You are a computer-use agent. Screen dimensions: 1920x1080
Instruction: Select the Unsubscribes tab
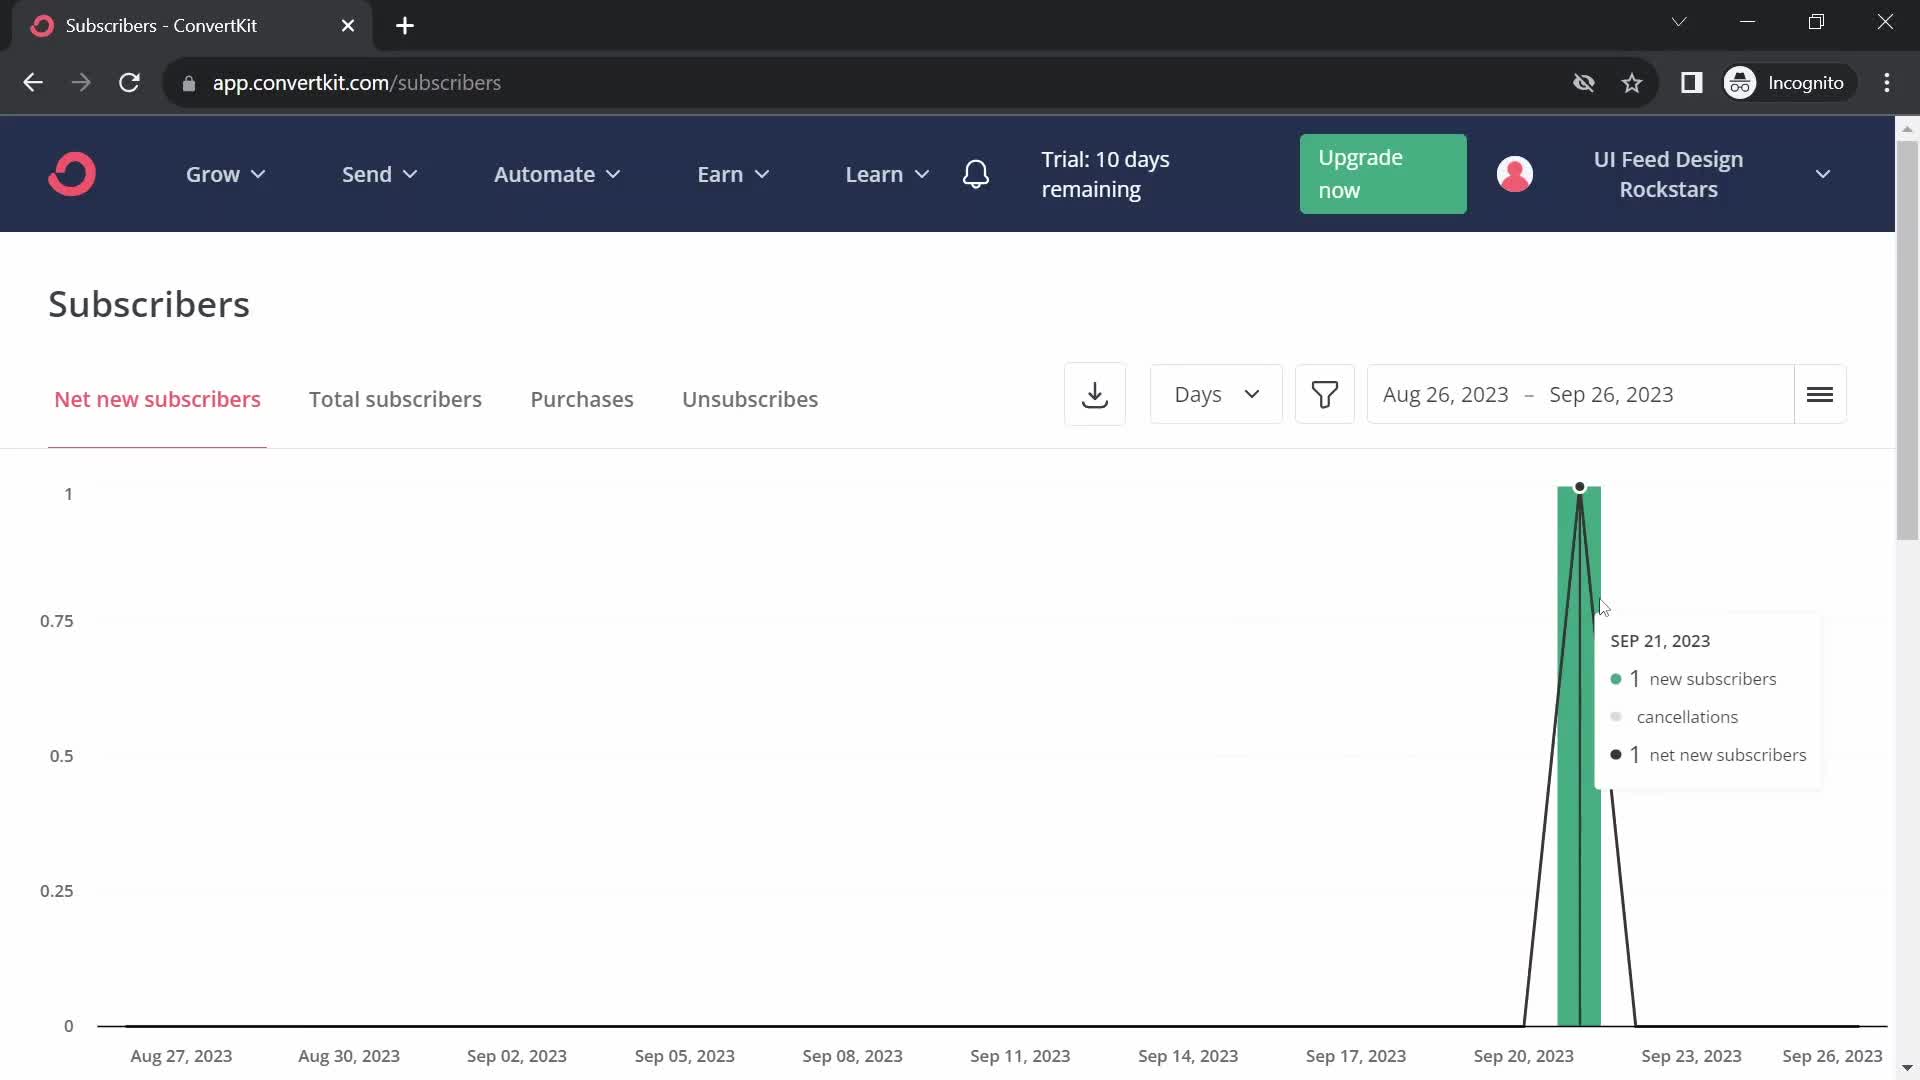point(749,398)
